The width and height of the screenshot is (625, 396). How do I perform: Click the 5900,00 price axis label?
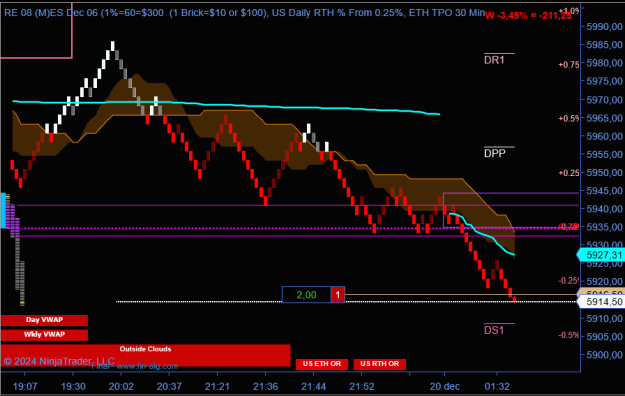click(x=604, y=355)
